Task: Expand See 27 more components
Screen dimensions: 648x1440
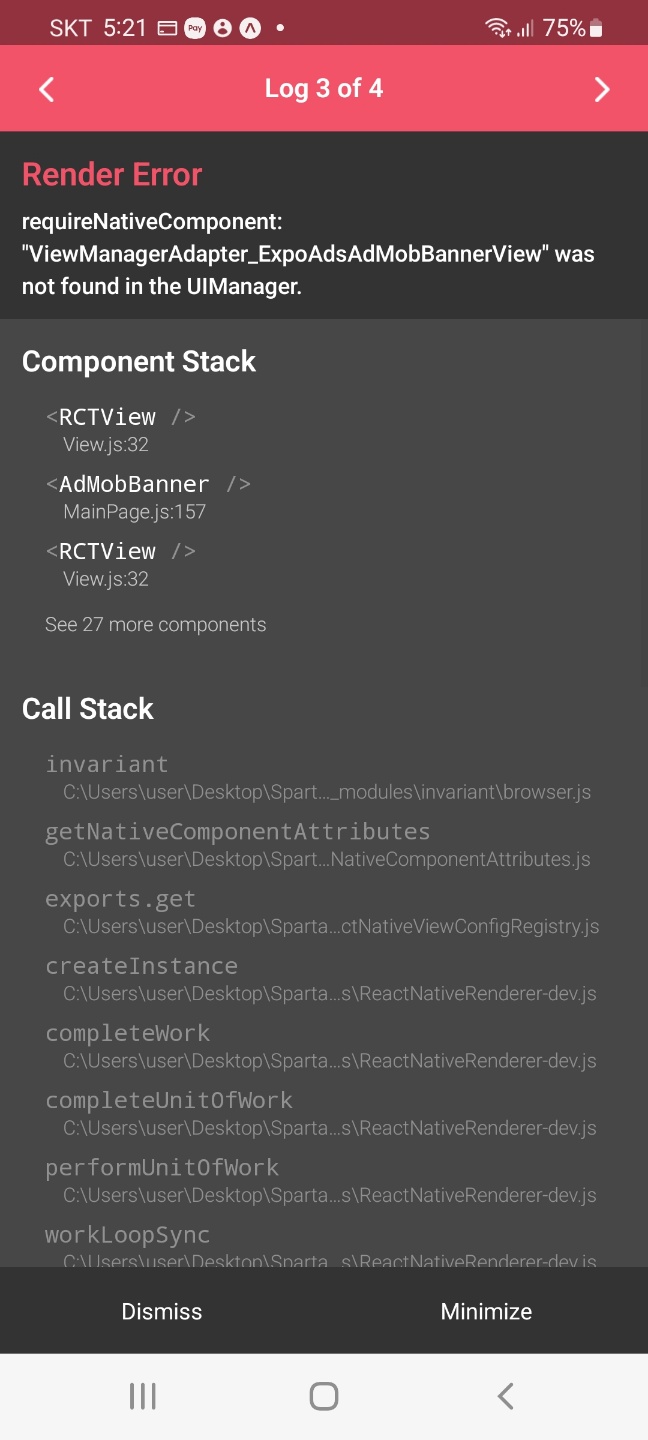Action: (156, 624)
